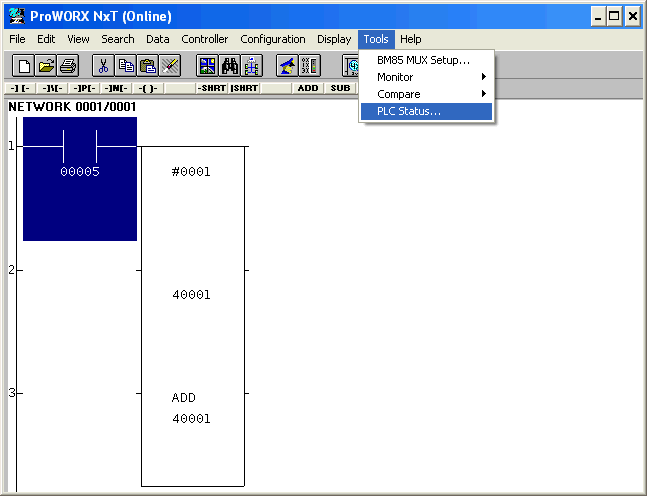Click the ProWORX application icon in title bar

17,17
